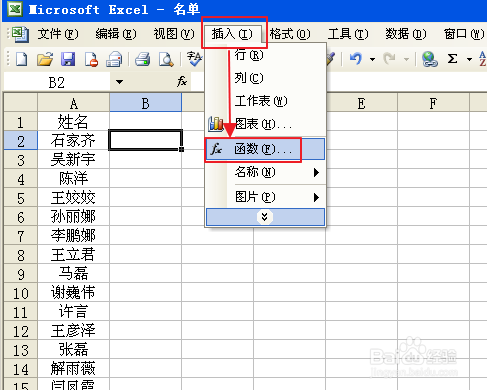Open the AutoSum functions dropdown arrow

click(x=469, y=60)
